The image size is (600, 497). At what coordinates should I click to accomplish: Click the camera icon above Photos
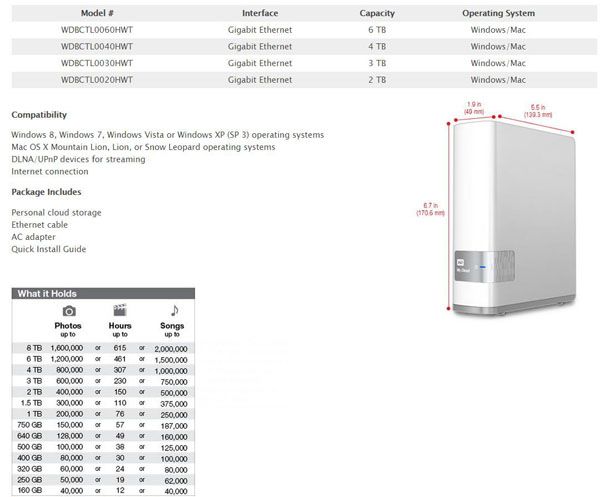(x=69, y=311)
